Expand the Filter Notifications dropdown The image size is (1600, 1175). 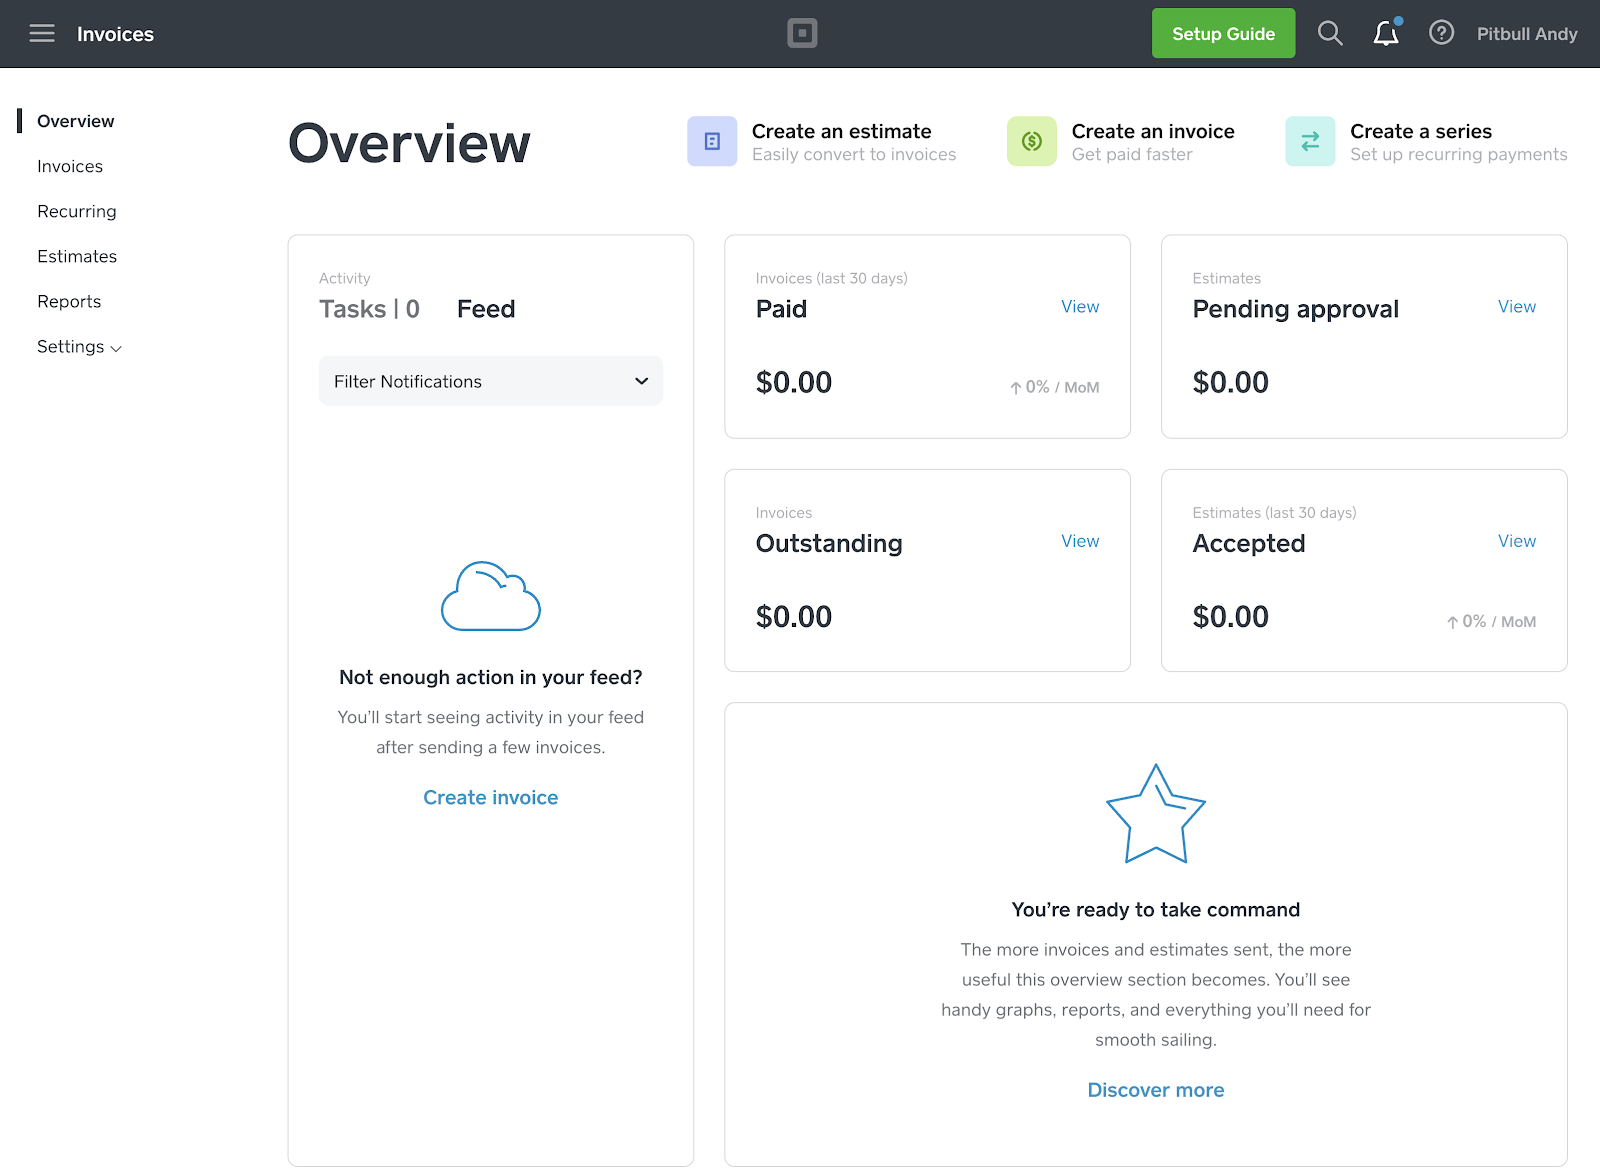[x=490, y=381]
